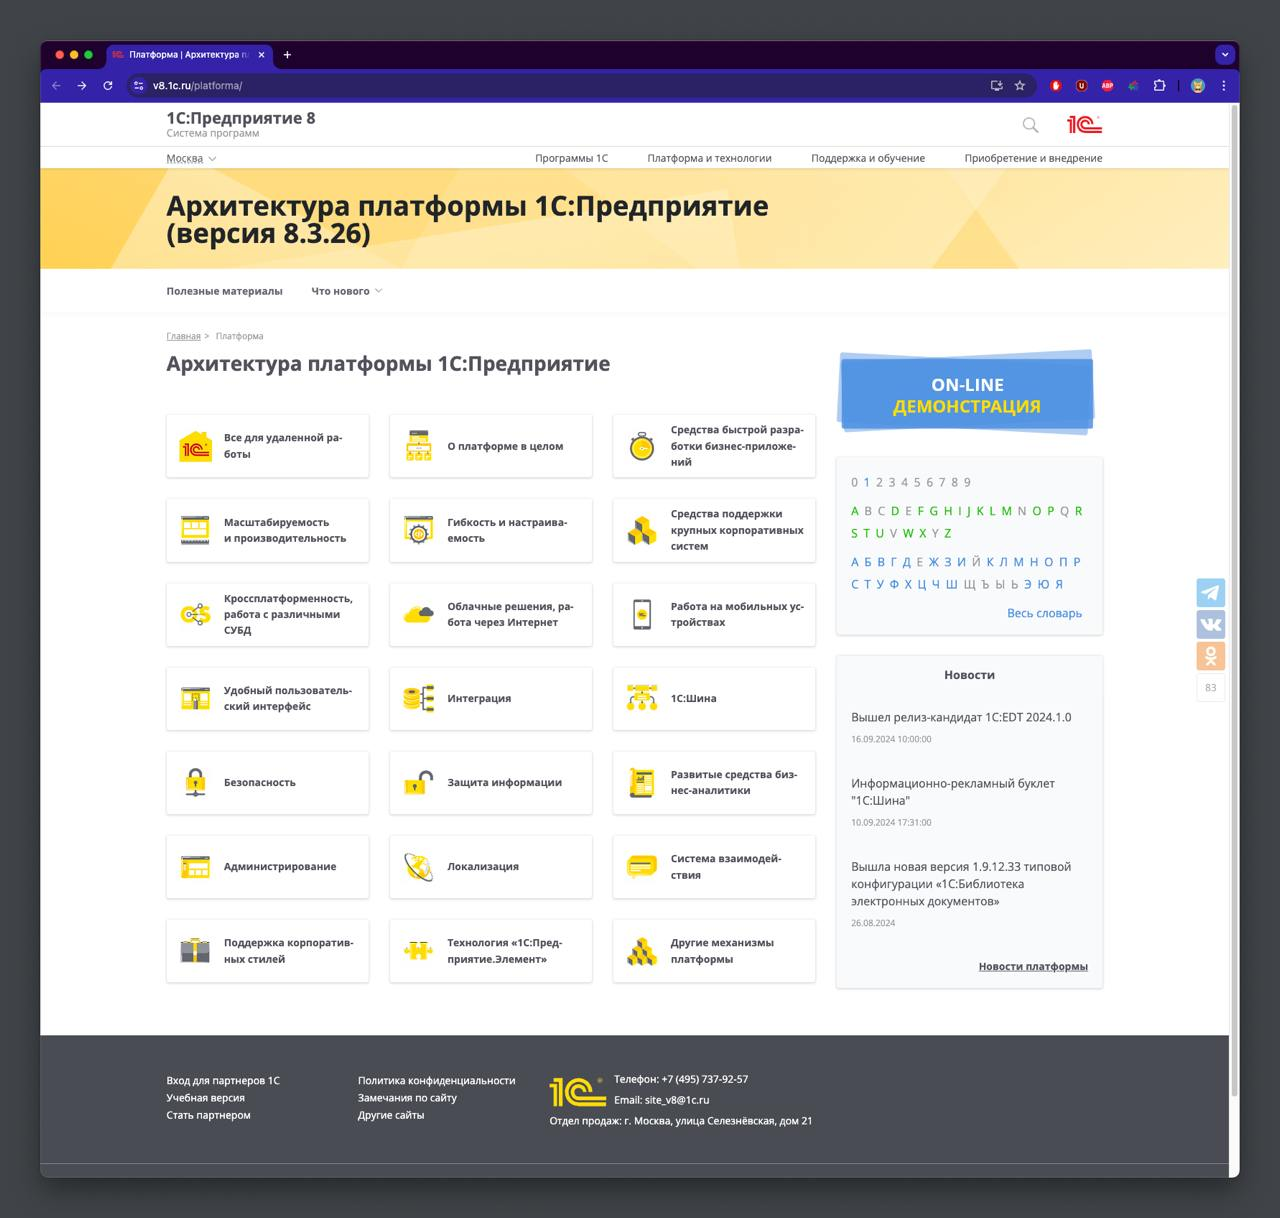The height and width of the screenshot is (1218, 1280).
Task: Open Замечания по сайту footer link
Action: click(407, 1097)
